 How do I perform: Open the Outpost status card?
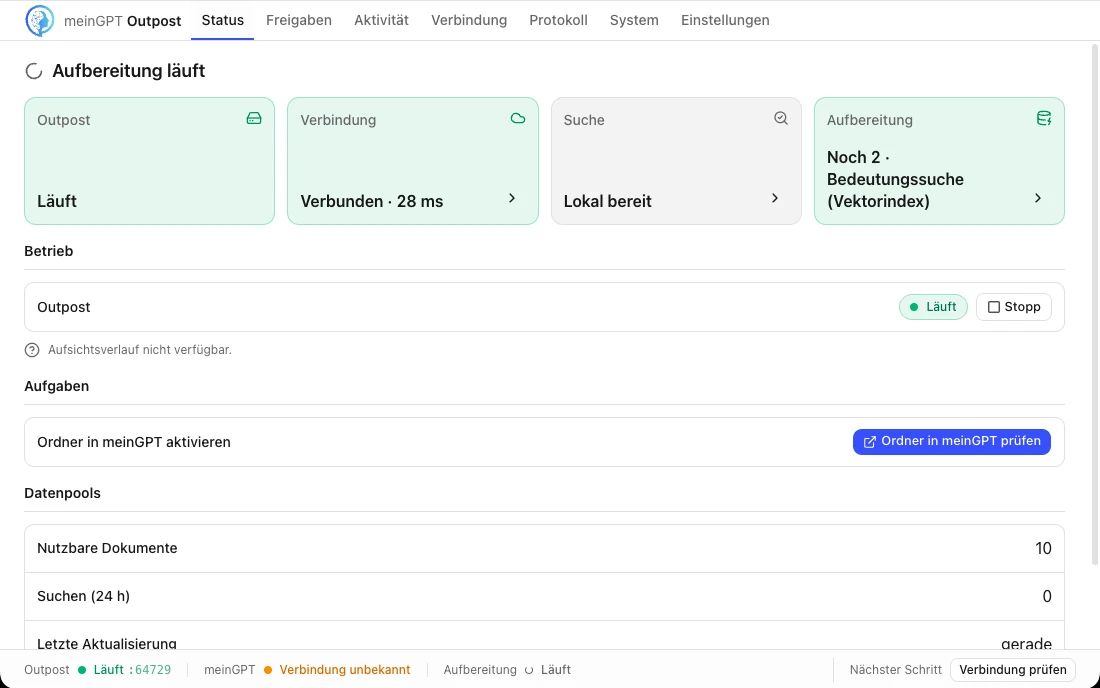point(149,161)
